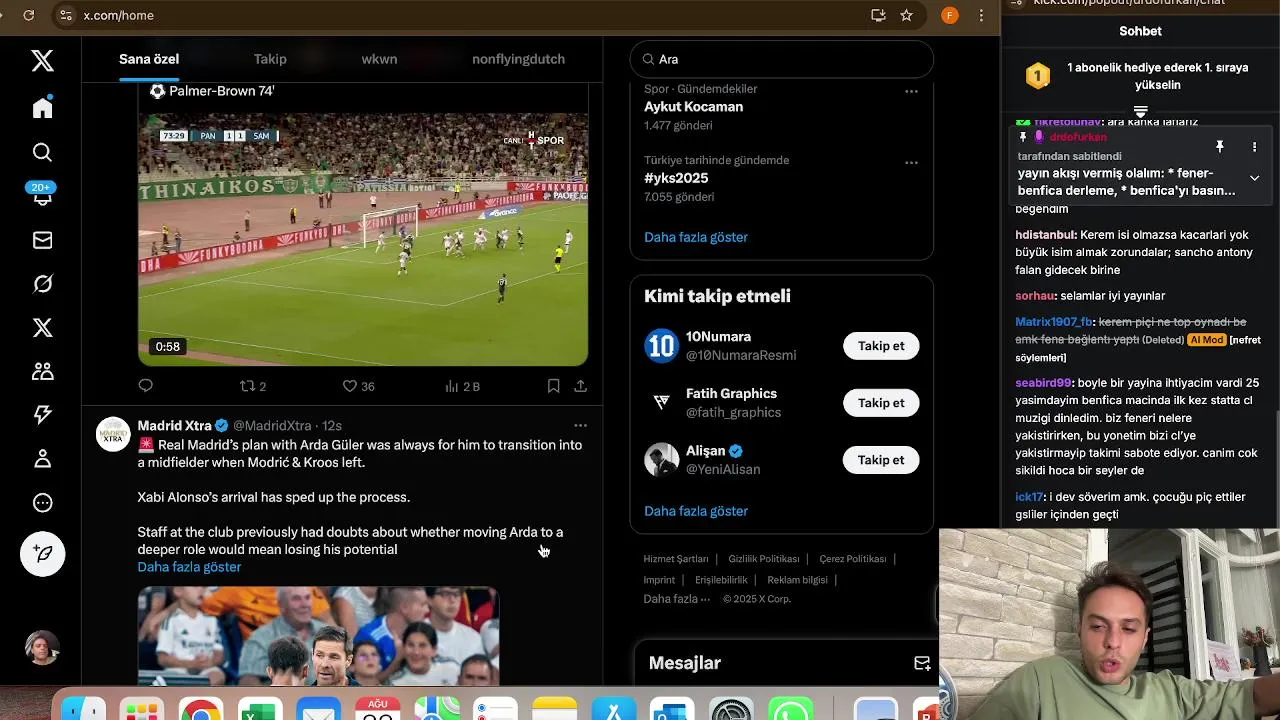1280x720 pixels.
Task: Expand pinned message chevron in Kick chat
Action: (x=1254, y=178)
